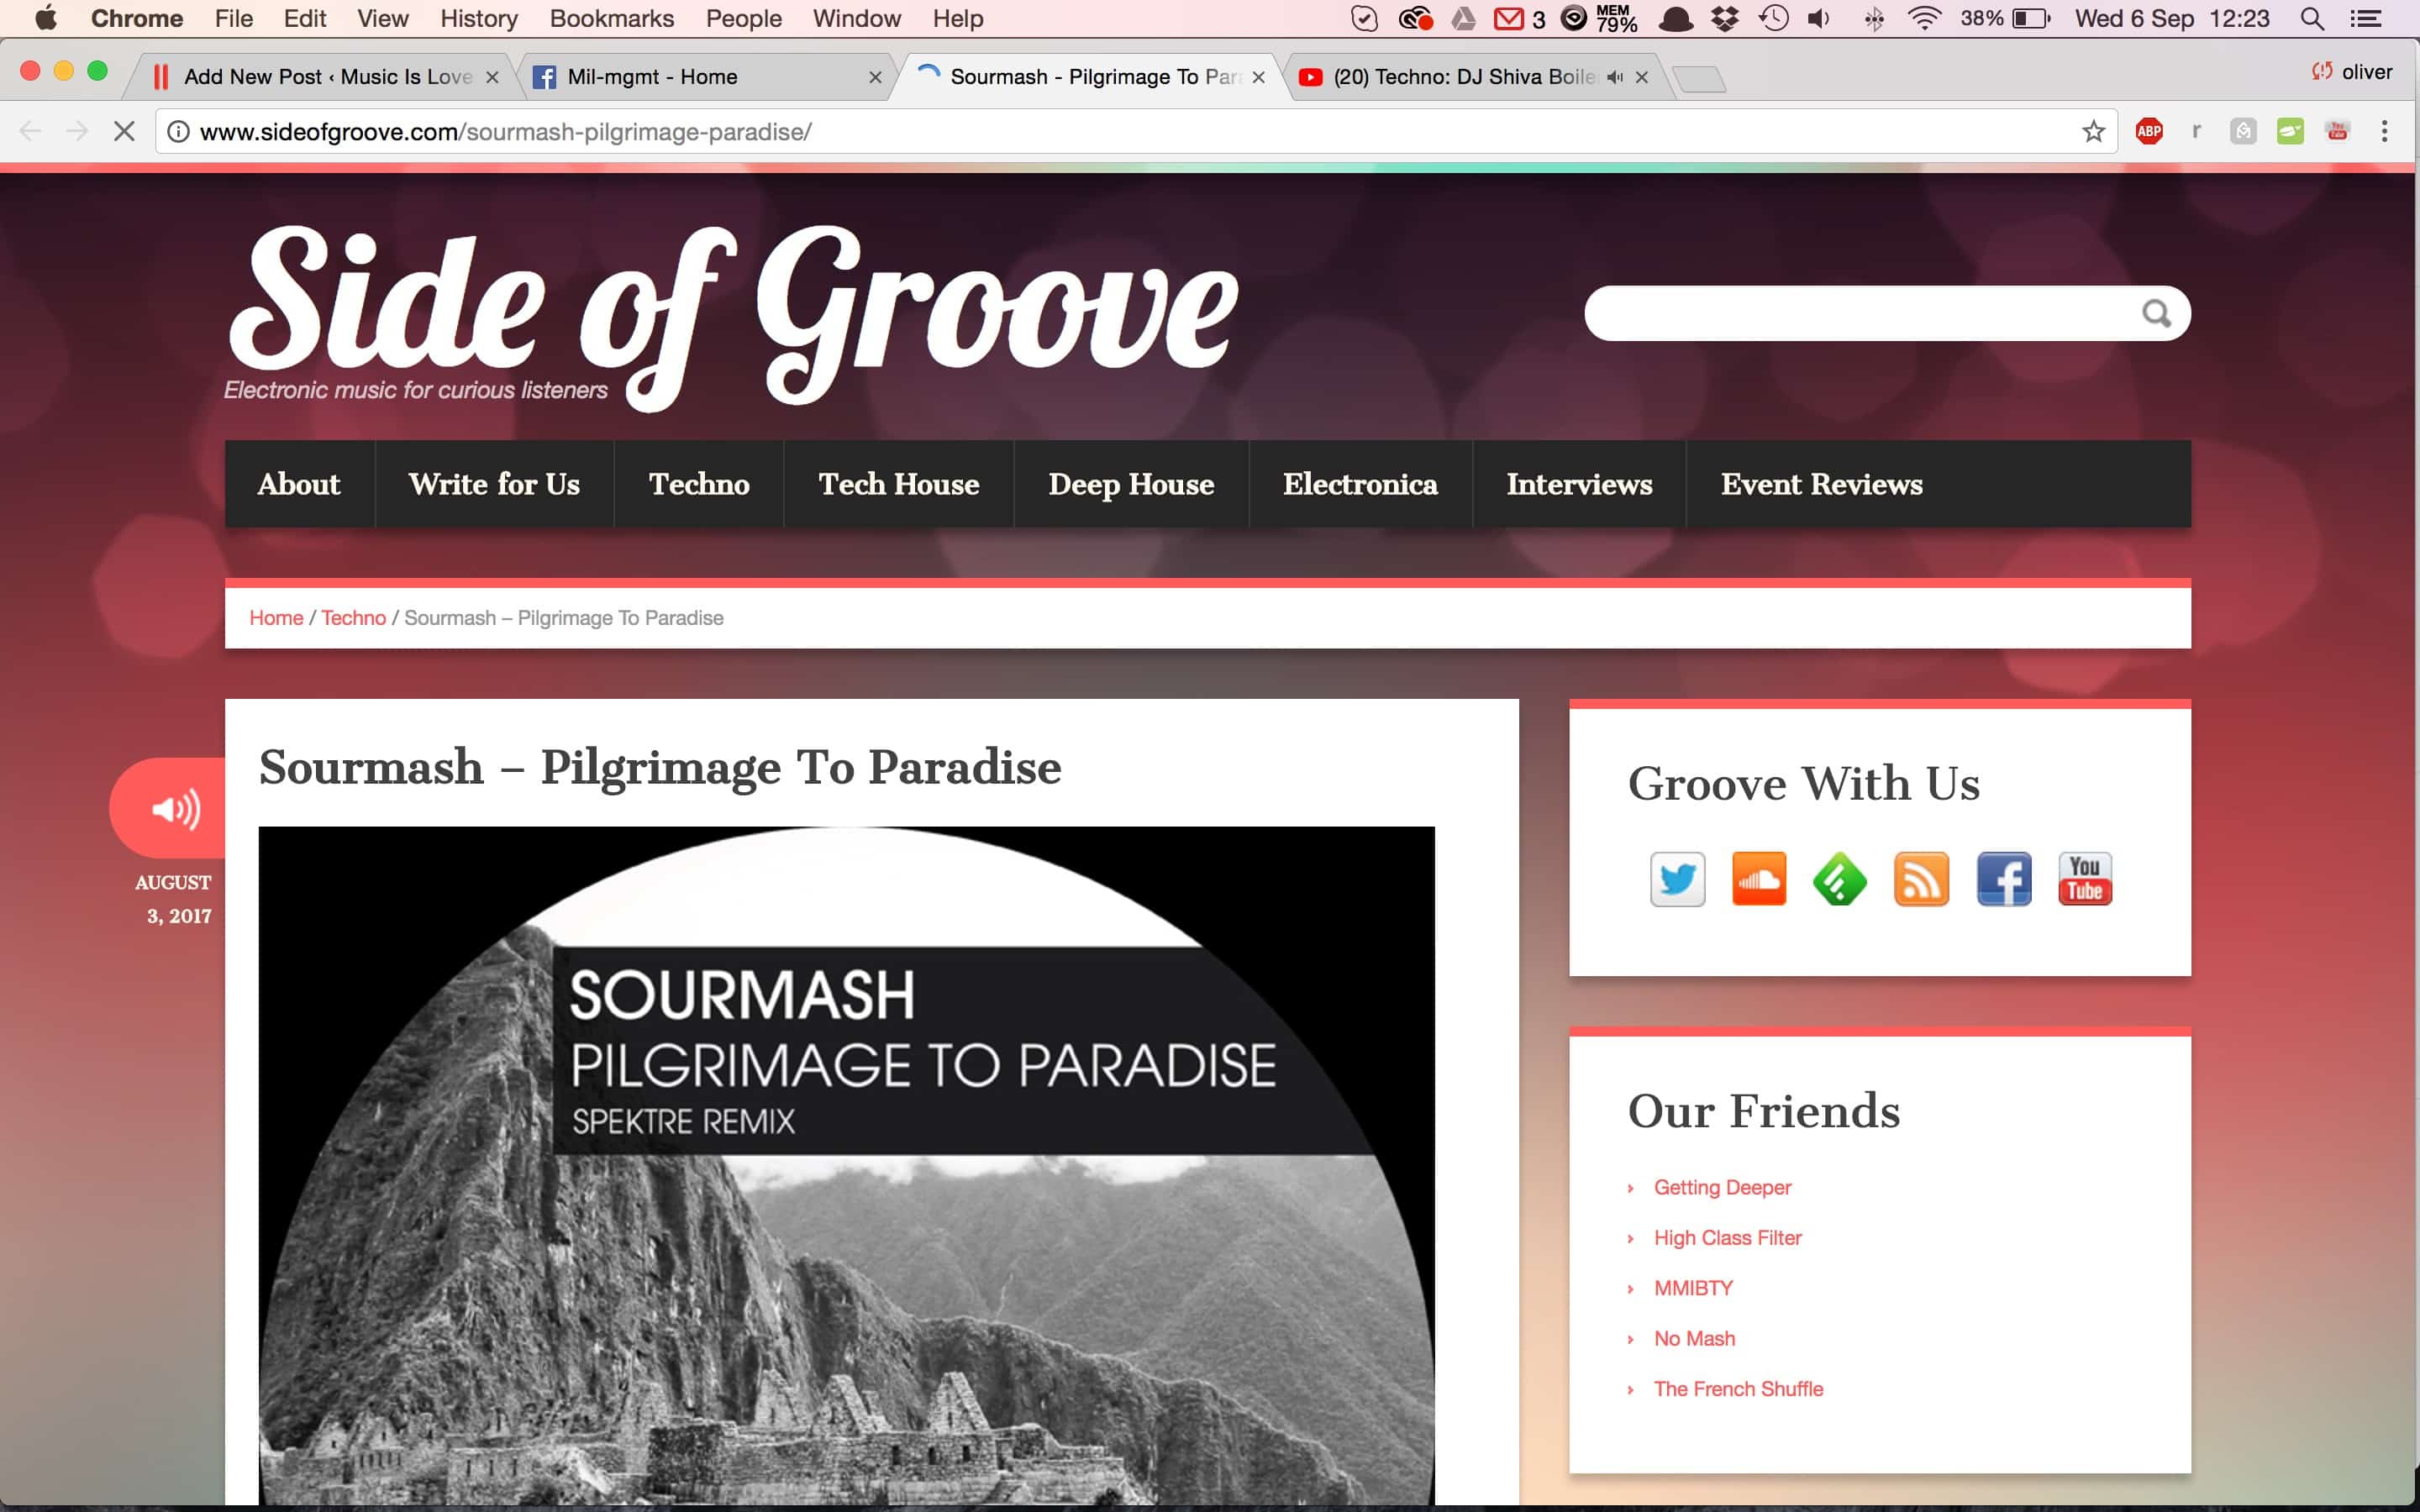Open the AdBlock Plus extension icon
The height and width of the screenshot is (1512, 2420).
(2149, 131)
